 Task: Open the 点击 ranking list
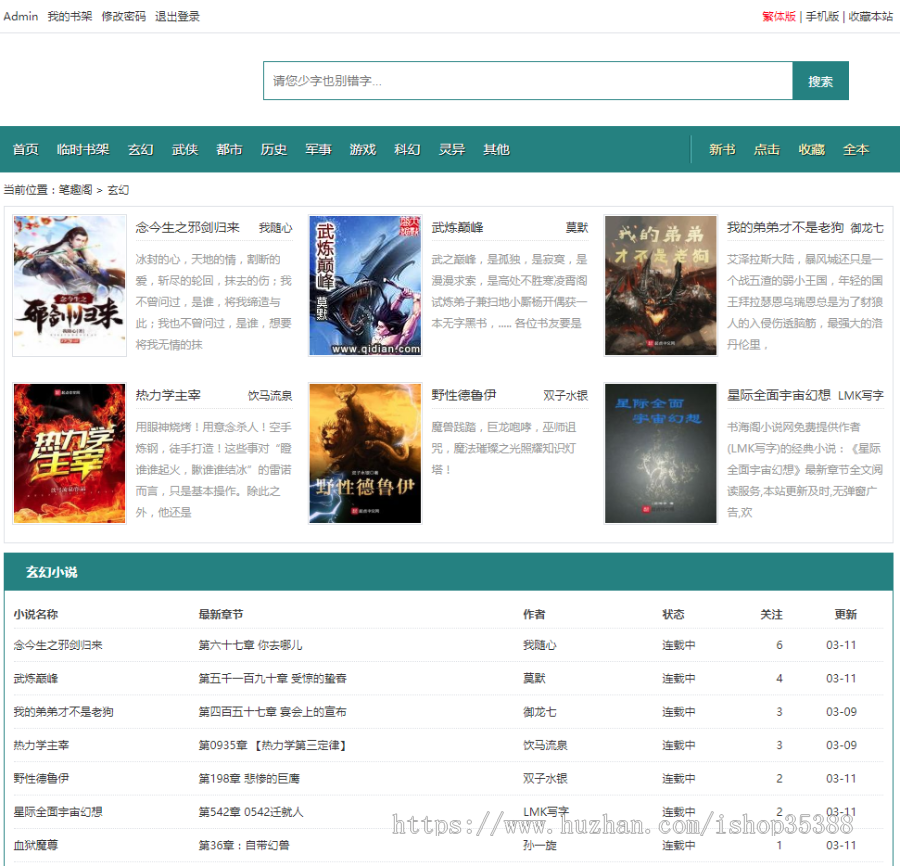767,149
